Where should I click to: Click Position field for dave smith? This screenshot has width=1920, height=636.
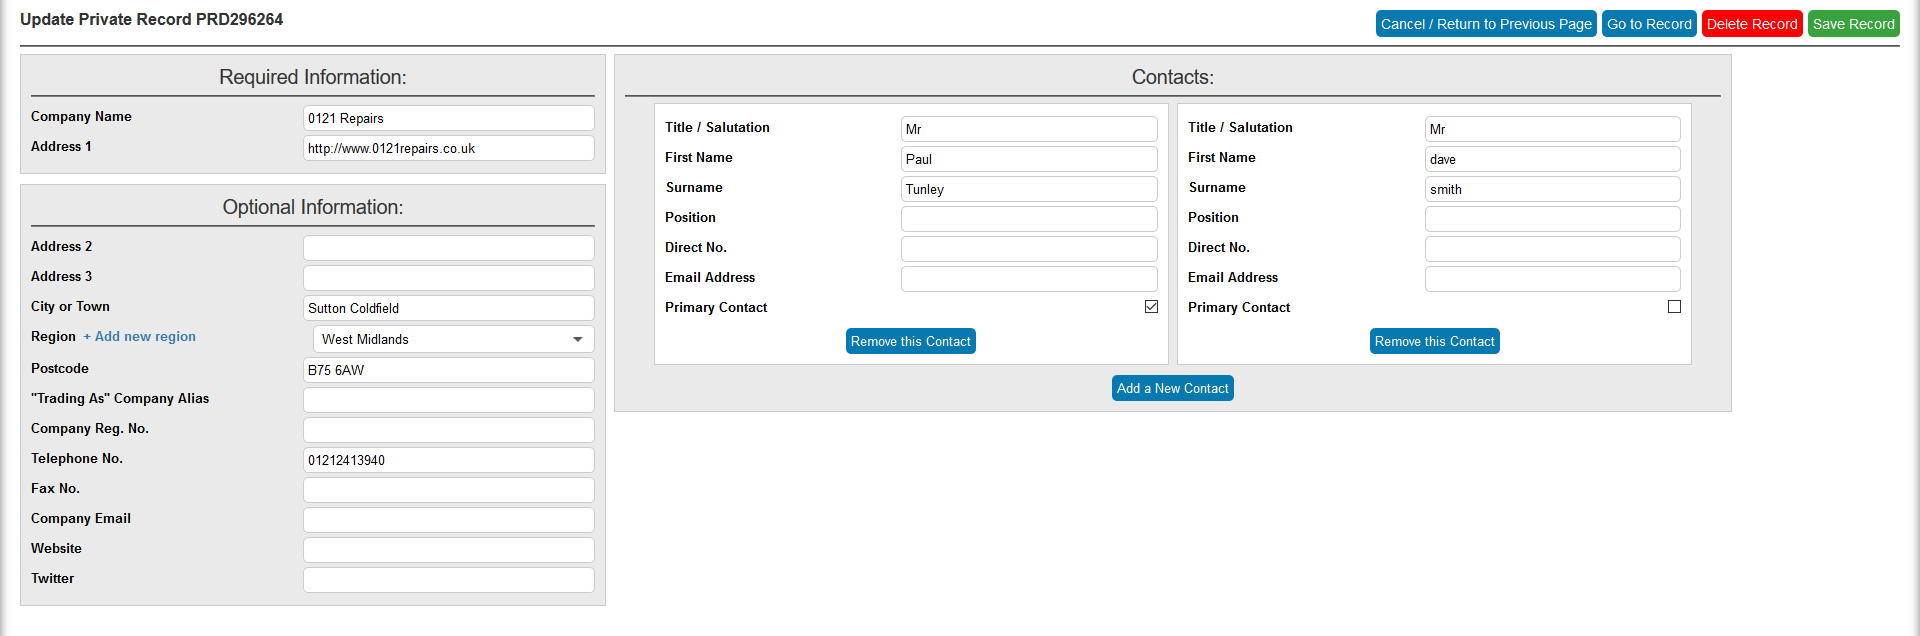click(x=1551, y=219)
